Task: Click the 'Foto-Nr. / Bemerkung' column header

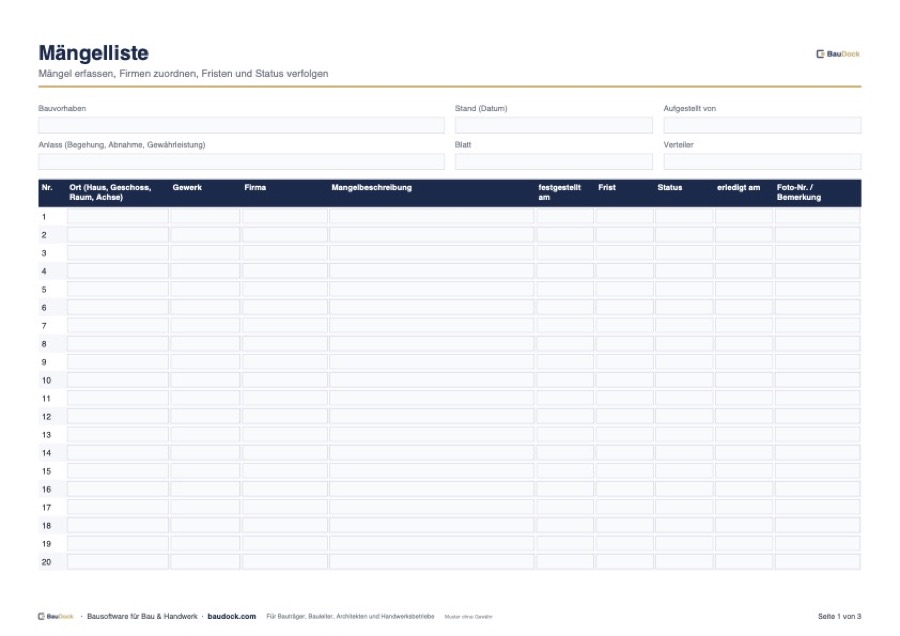Action: (x=799, y=192)
